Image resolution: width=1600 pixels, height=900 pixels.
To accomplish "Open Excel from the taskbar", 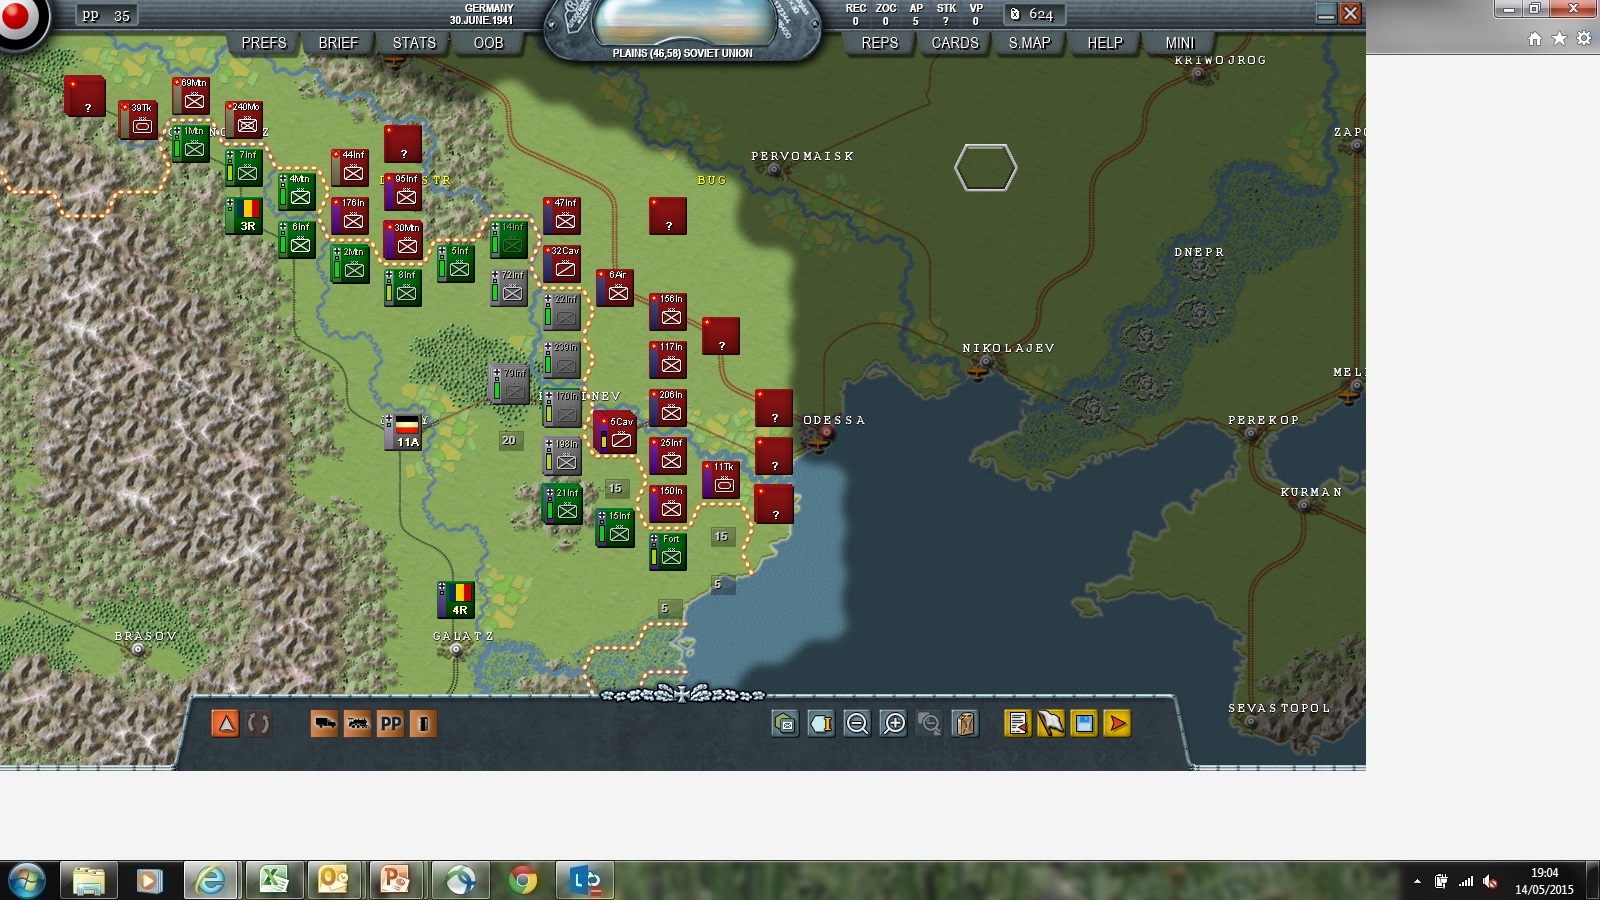I will coord(273,880).
